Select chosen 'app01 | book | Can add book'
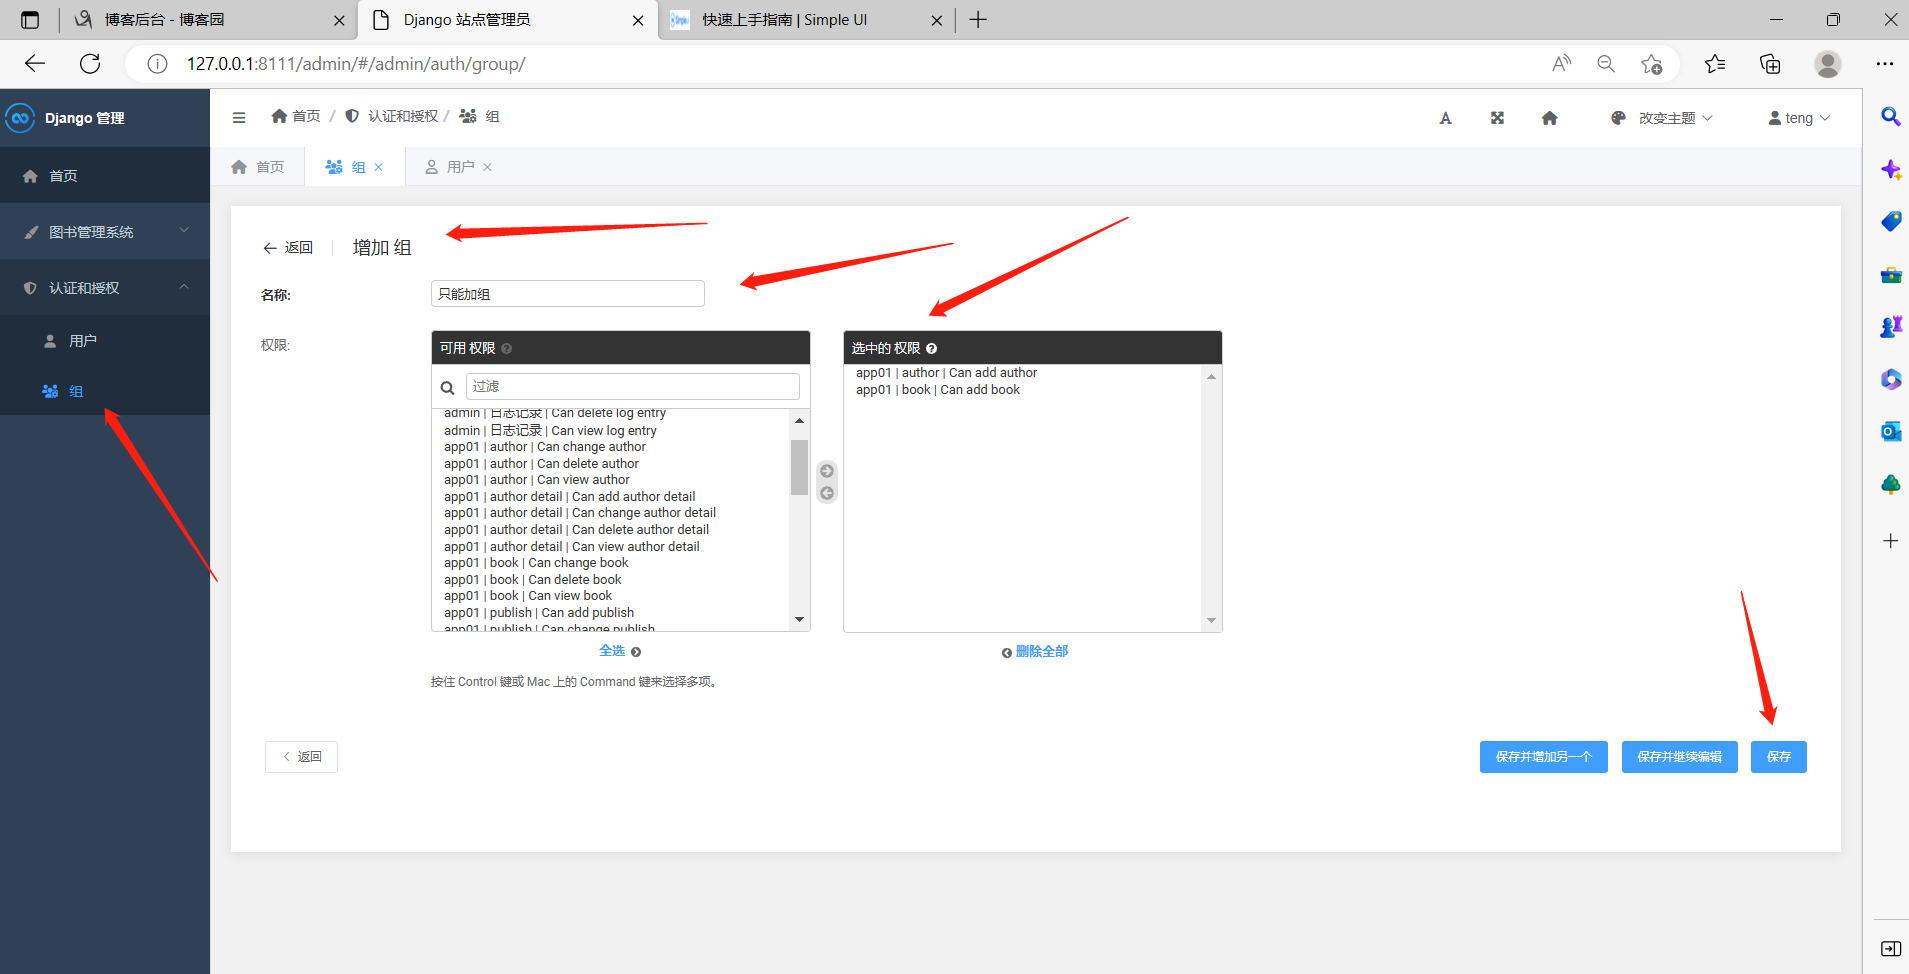The height and width of the screenshot is (974, 1909). (938, 390)
